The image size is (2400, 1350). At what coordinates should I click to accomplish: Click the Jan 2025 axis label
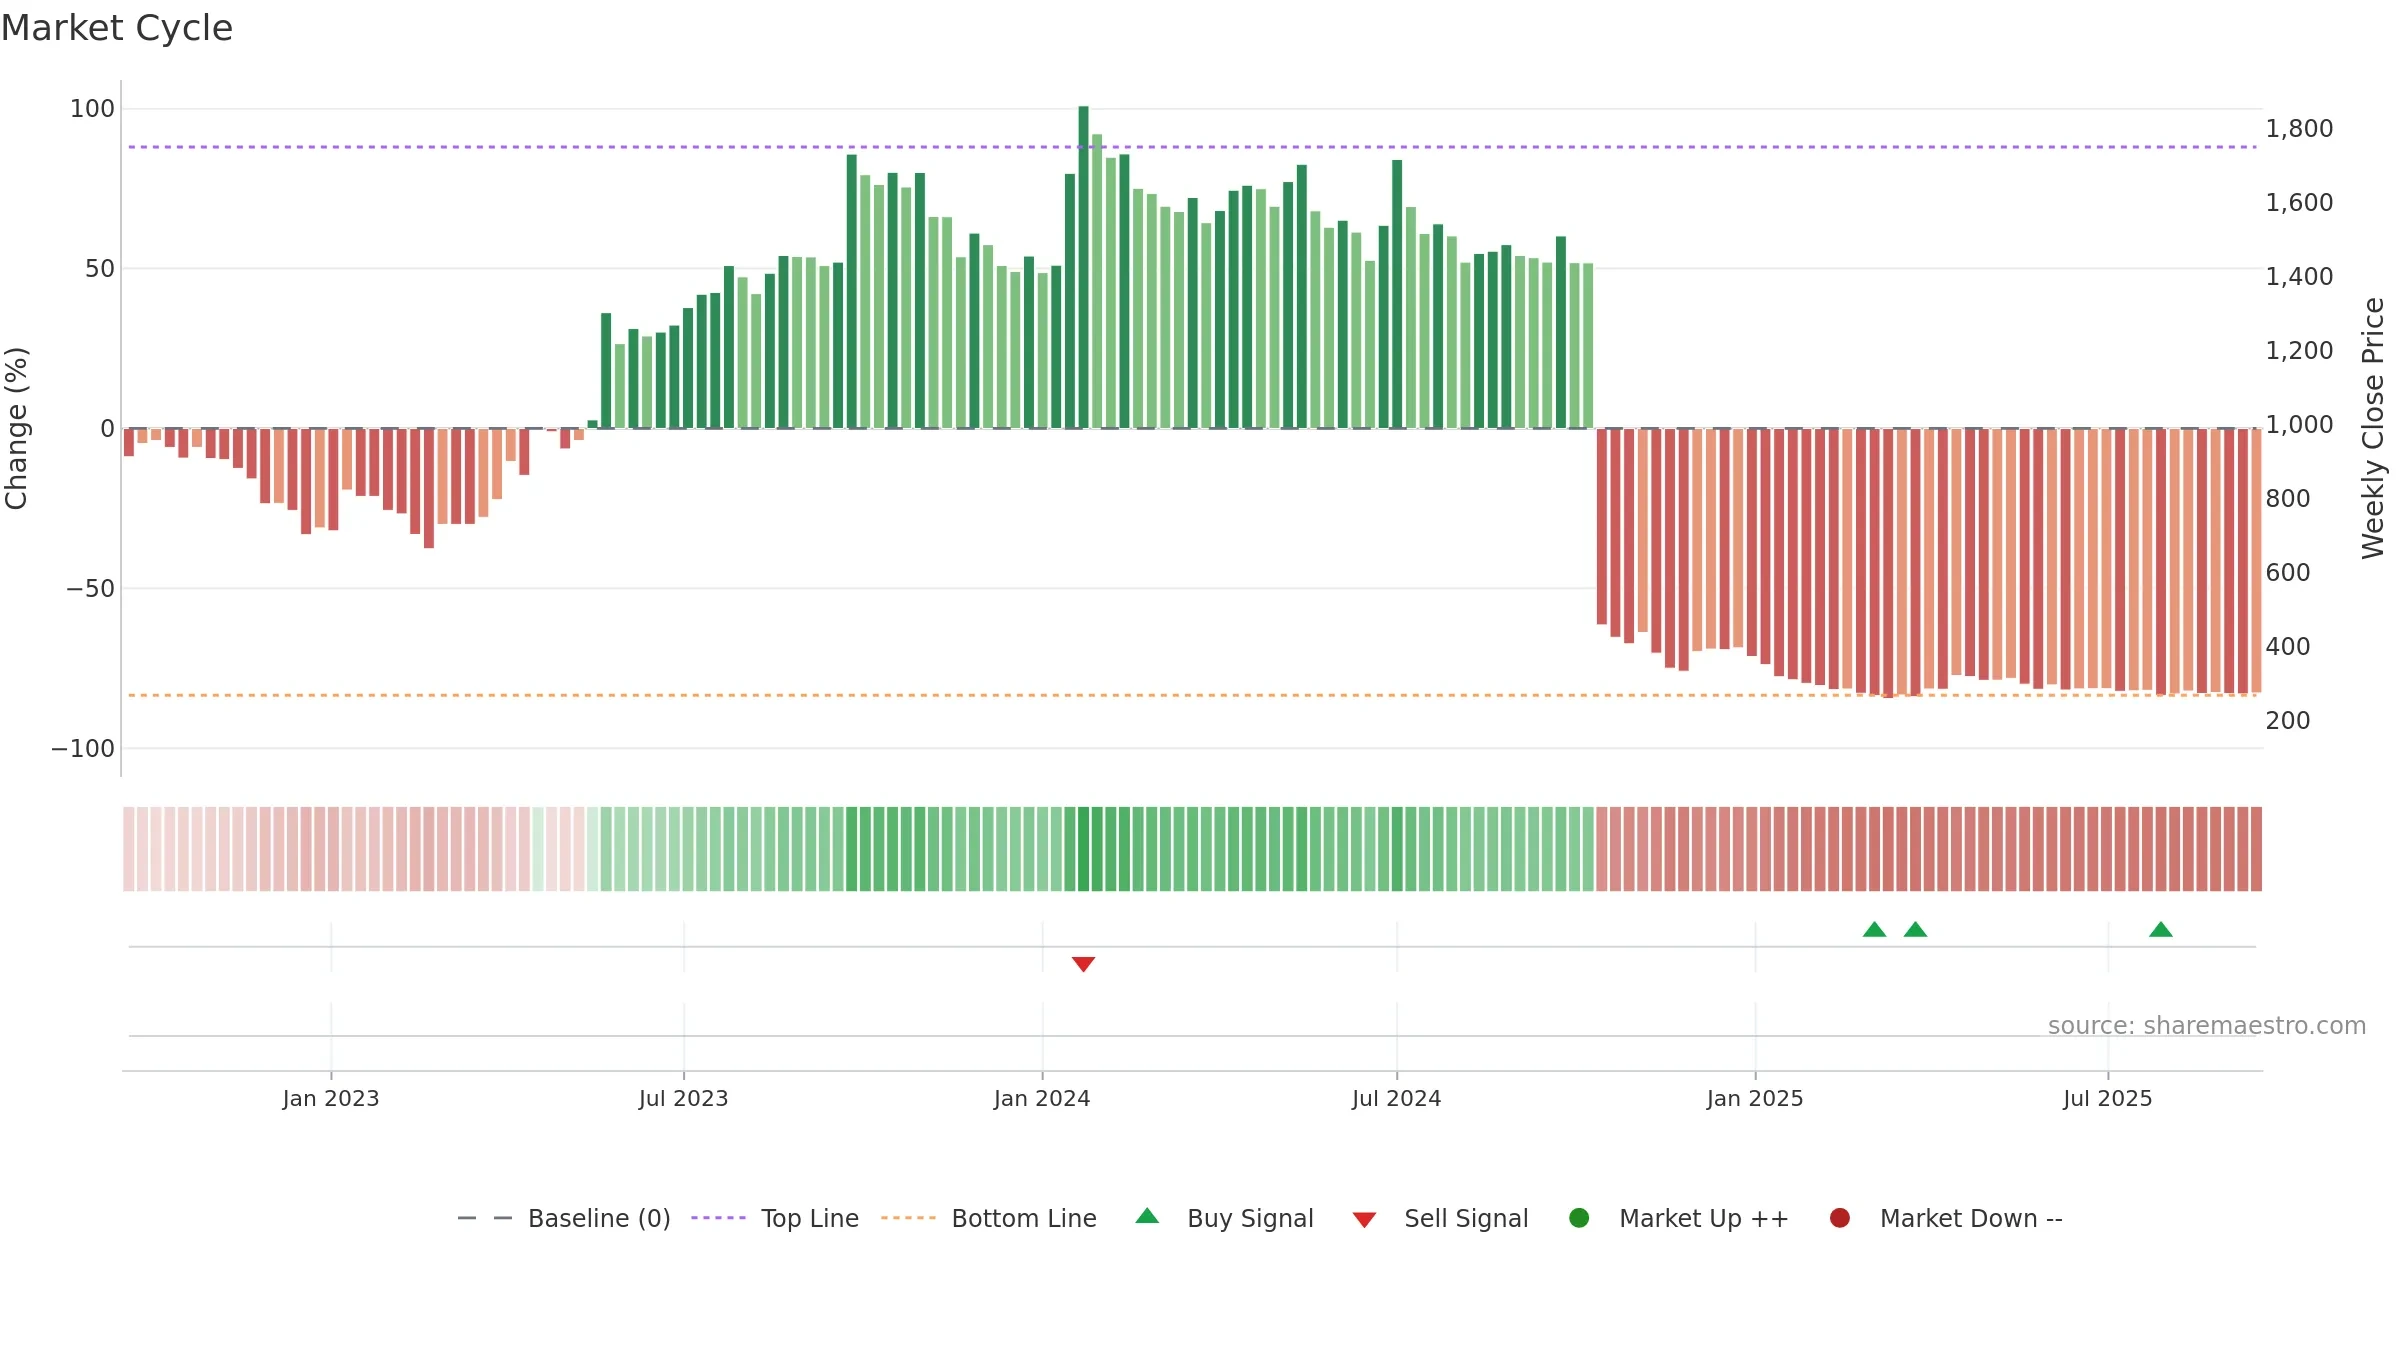(1755, 1099)
